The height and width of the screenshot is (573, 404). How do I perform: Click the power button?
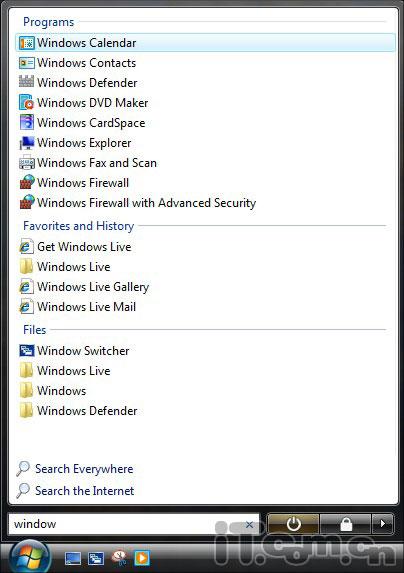click(x=293, y=524)
